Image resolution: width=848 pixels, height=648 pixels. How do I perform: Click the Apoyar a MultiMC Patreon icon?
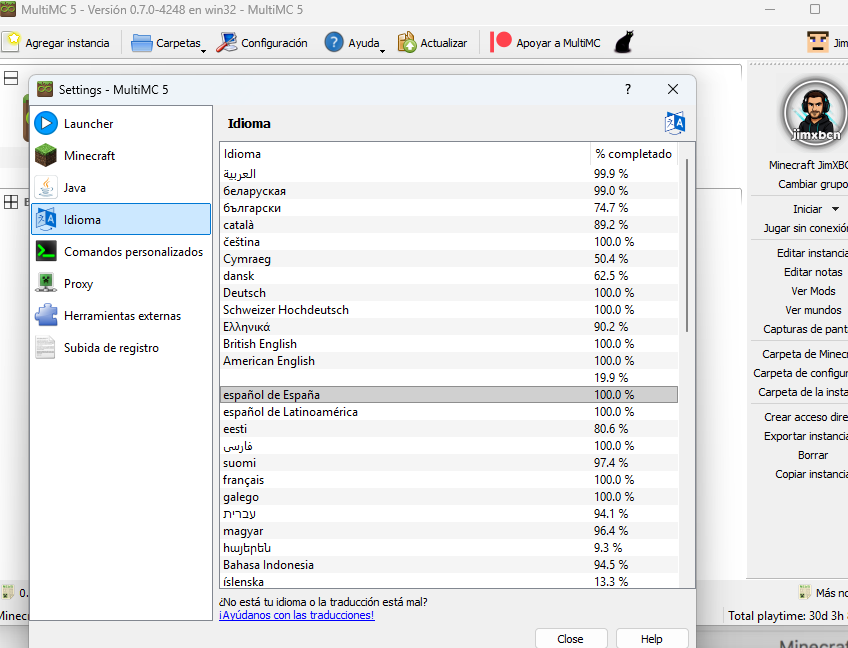(502, 42)
